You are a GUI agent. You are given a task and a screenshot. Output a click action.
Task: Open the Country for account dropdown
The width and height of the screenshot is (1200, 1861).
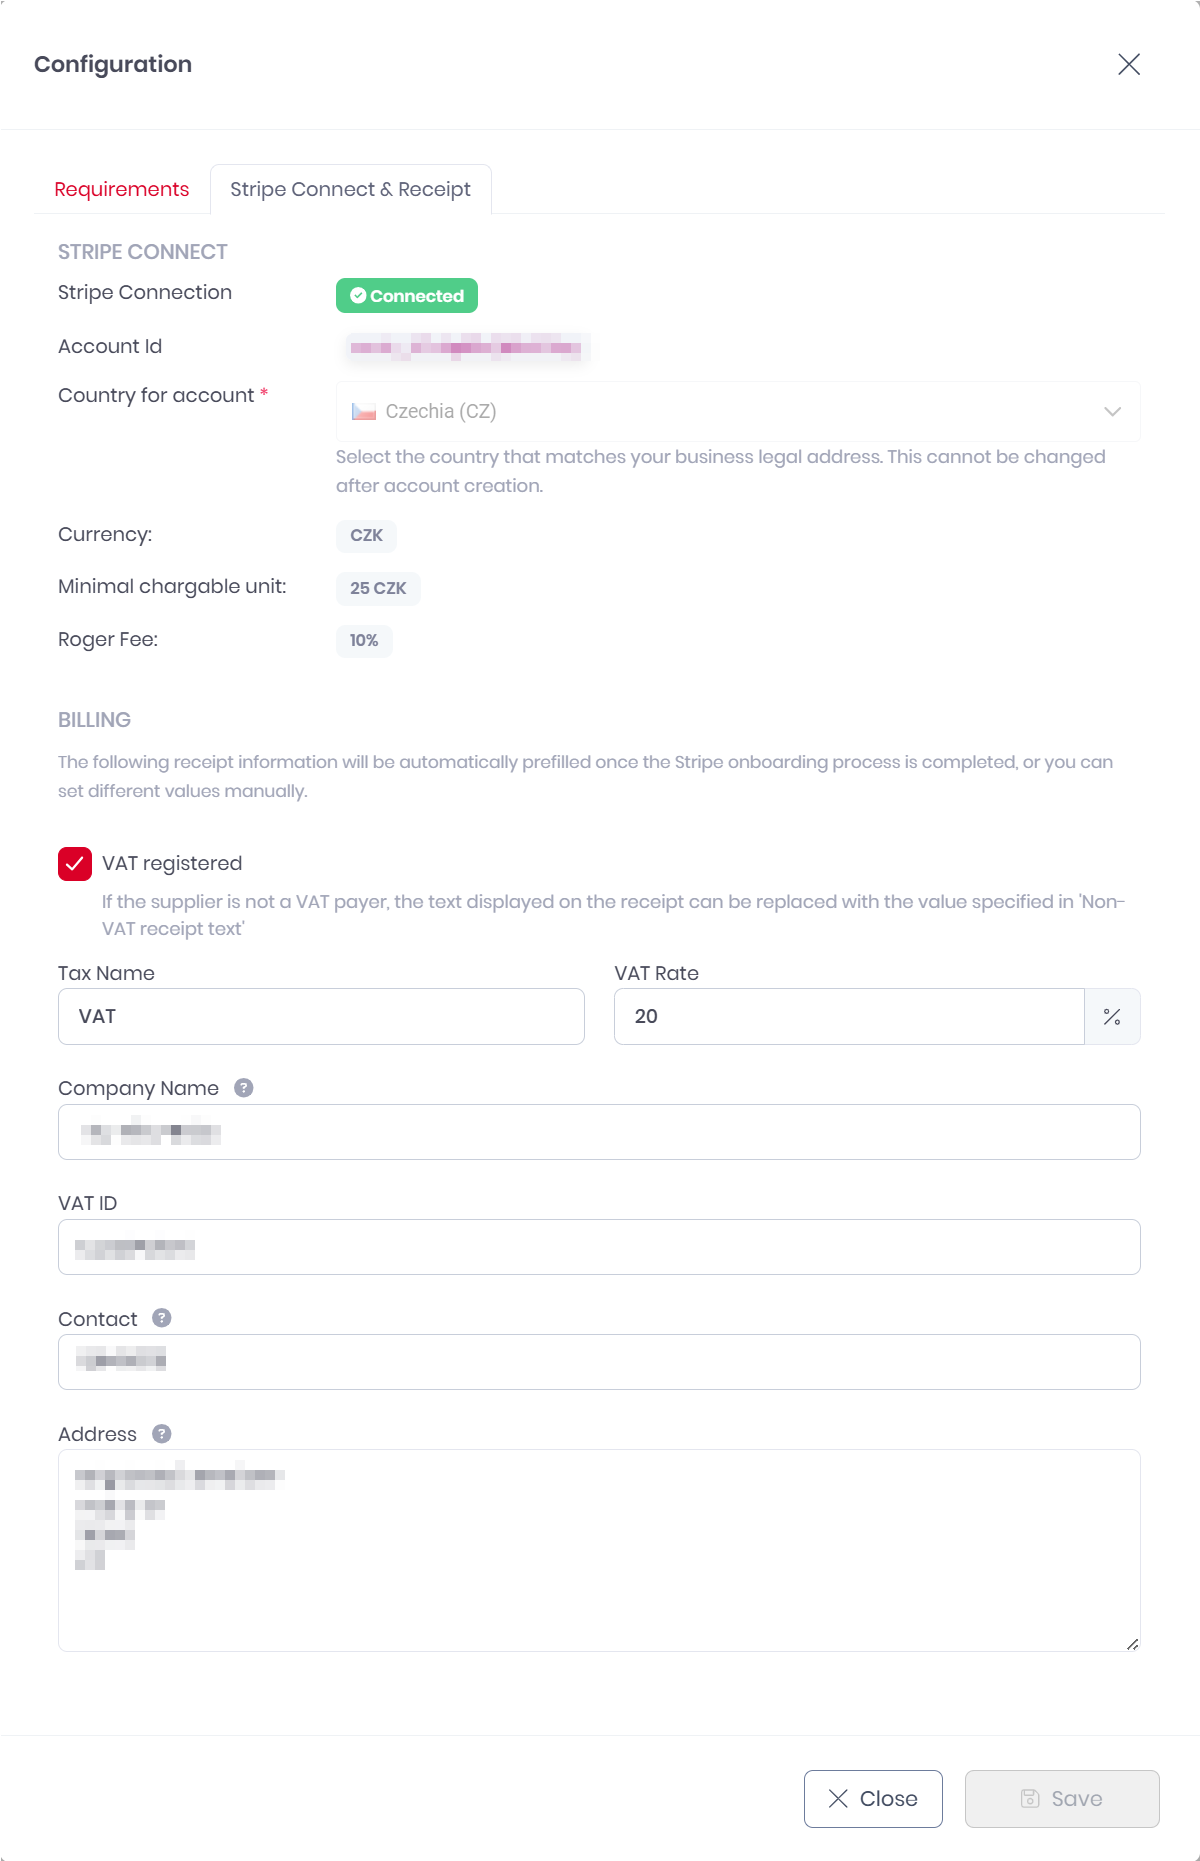point(738,412)
